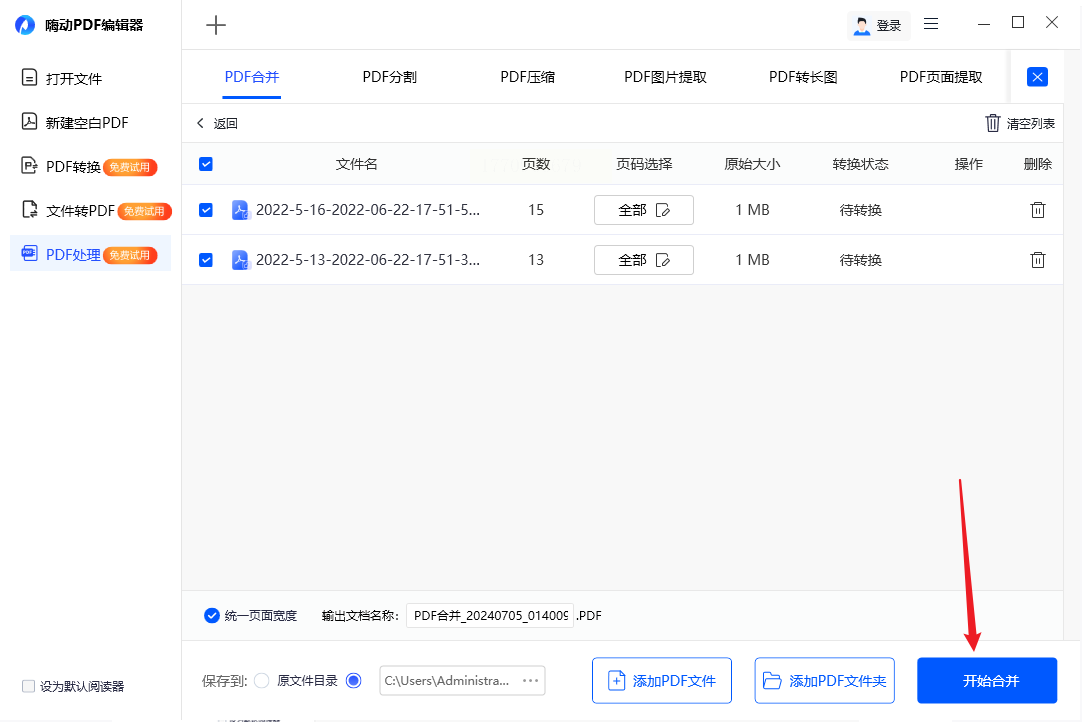Click the output document name field
The image size is (1082, 722).
click(x=490, y=616)
